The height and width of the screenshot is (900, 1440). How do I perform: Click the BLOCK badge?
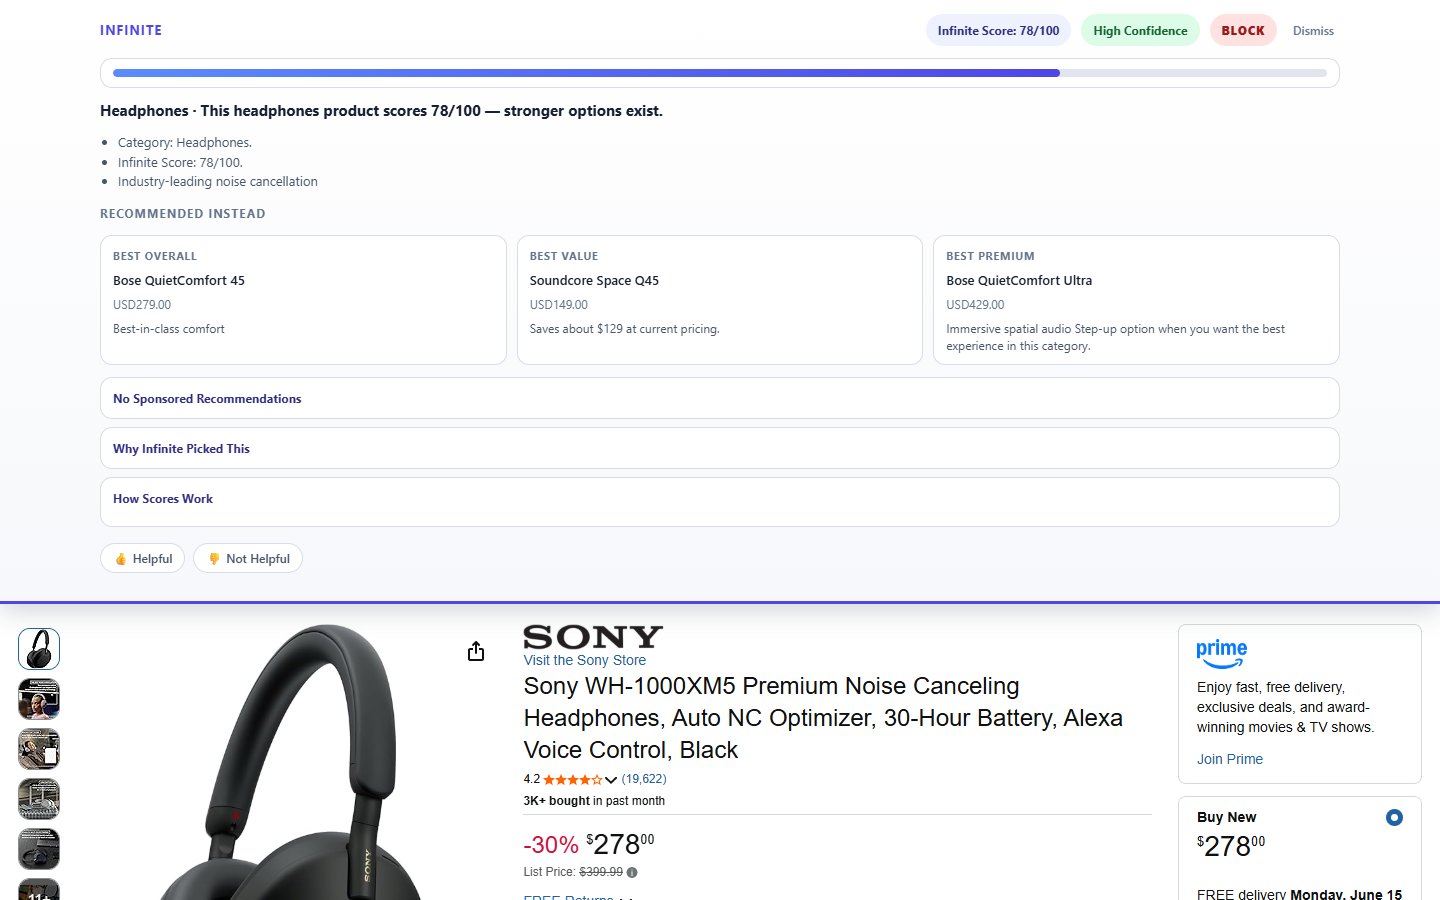point(1243,30)
